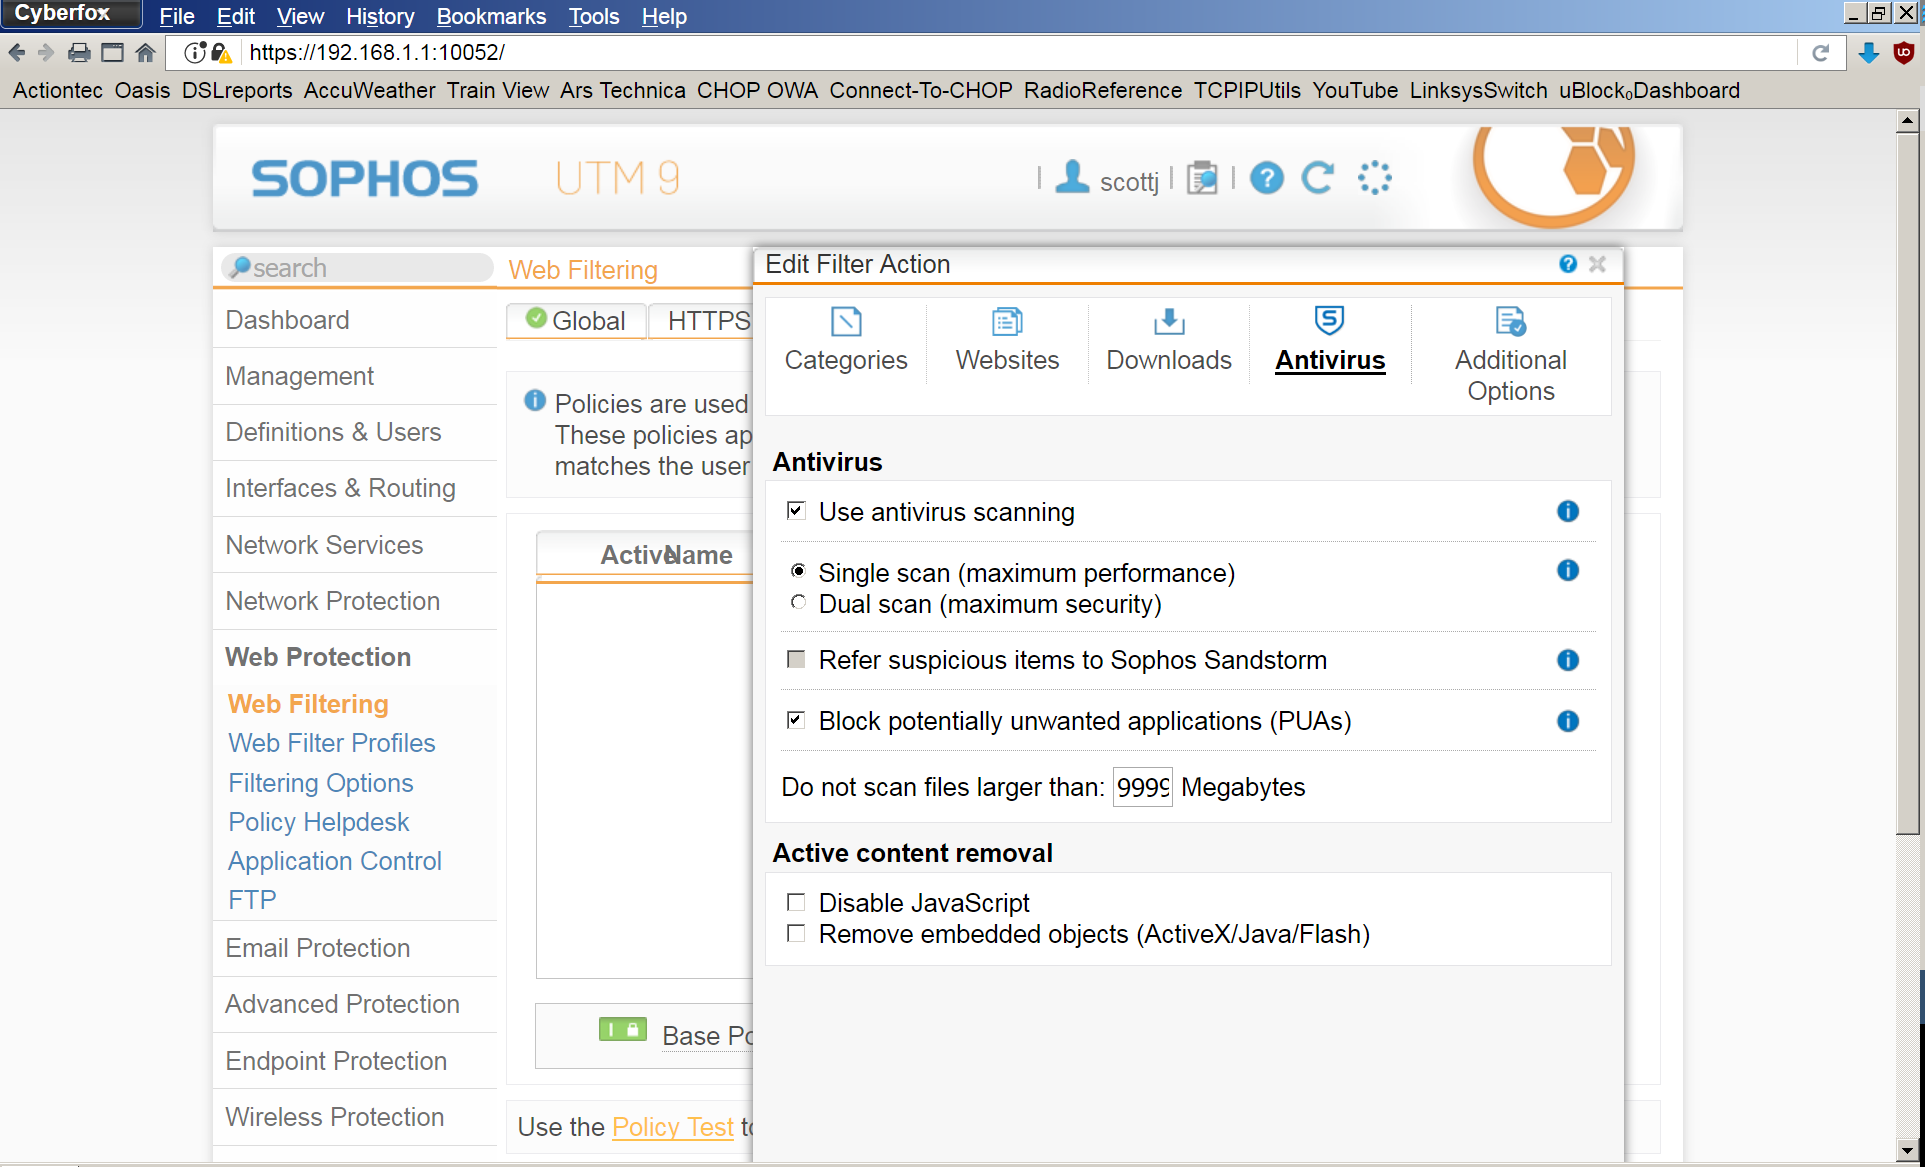Click the uBlock Origin shield icon
1925x1167 pixels.
[x=1904, y=52]
